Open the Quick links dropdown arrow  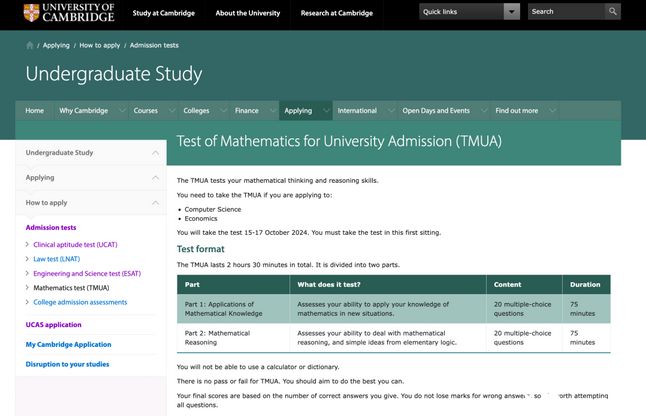pos(511,12)
